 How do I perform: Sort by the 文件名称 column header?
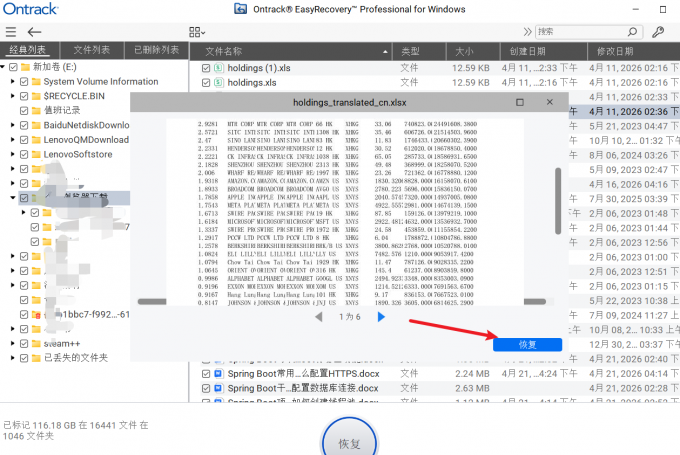291,51
